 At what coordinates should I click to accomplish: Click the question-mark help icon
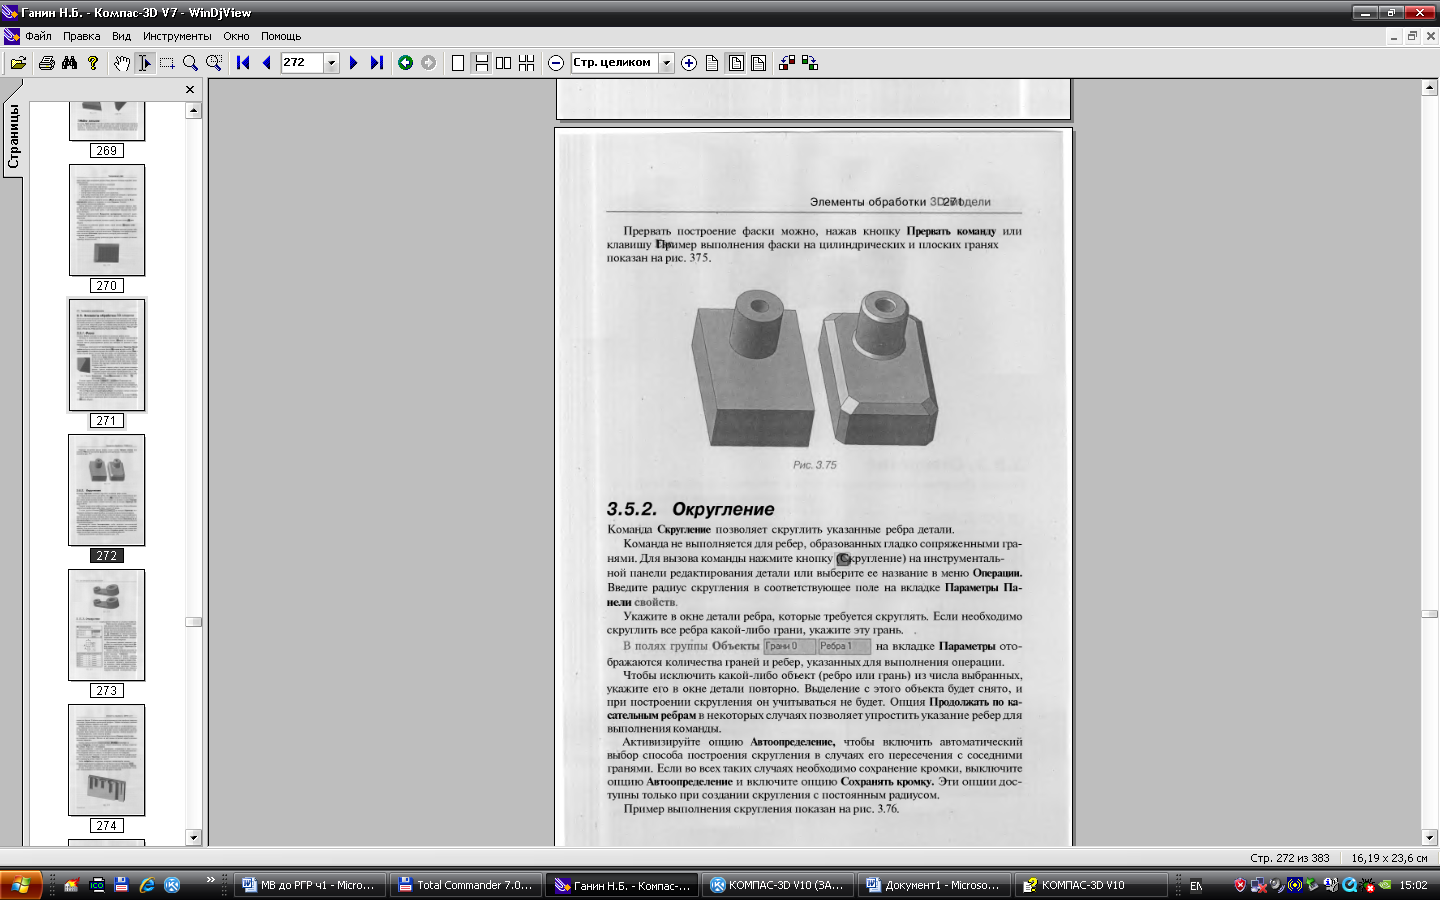click(x=93, y=63)
